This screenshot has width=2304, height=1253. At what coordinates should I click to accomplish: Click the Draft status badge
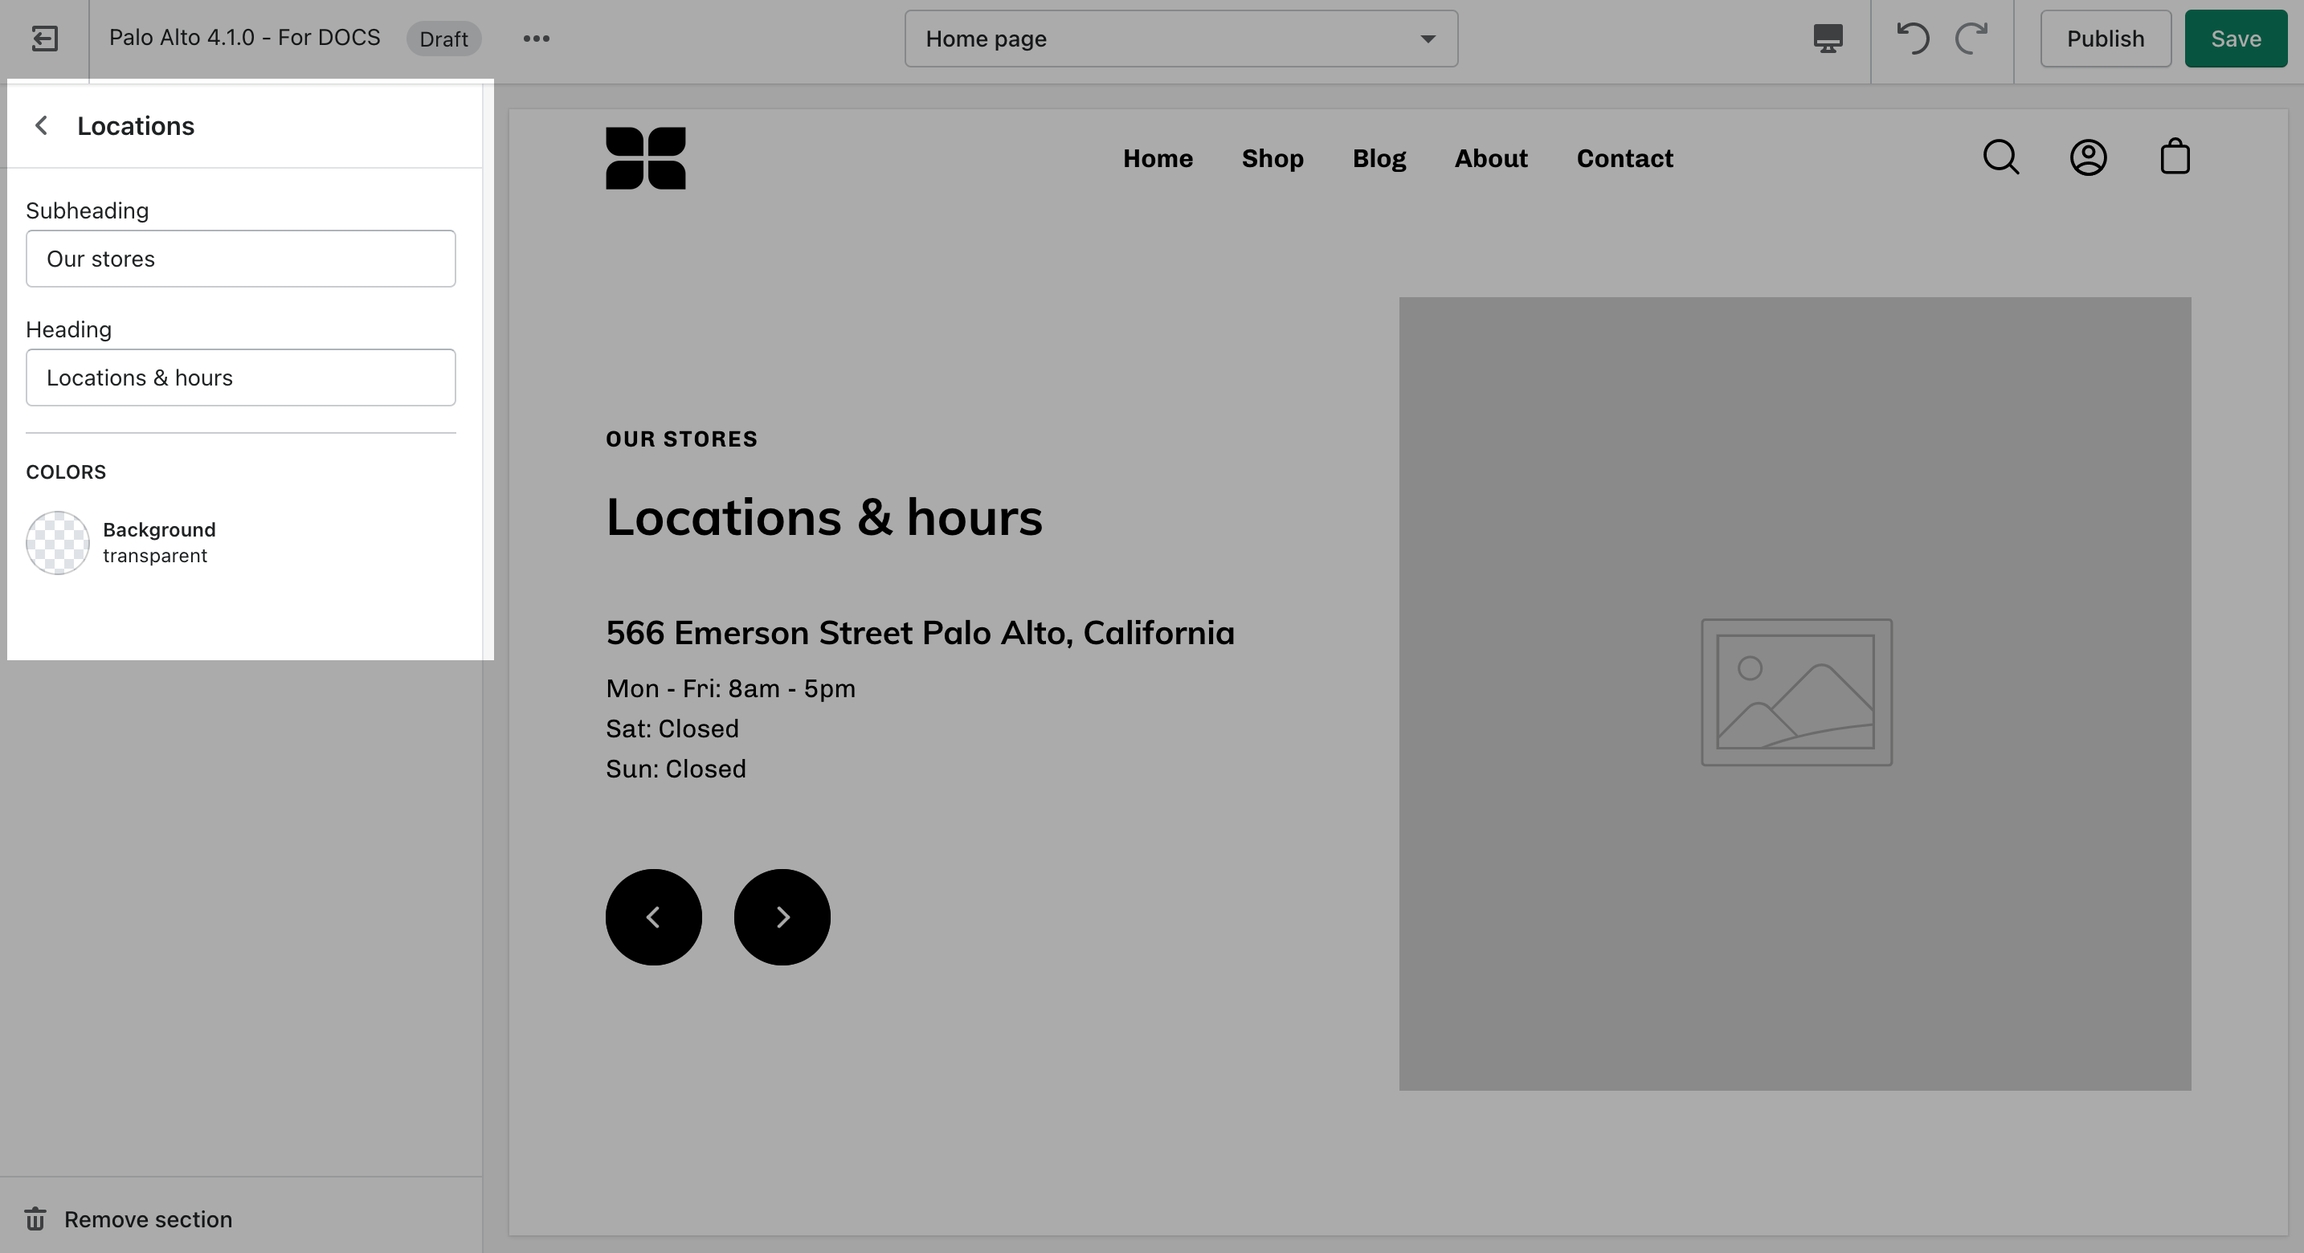(x=444, y=39)
